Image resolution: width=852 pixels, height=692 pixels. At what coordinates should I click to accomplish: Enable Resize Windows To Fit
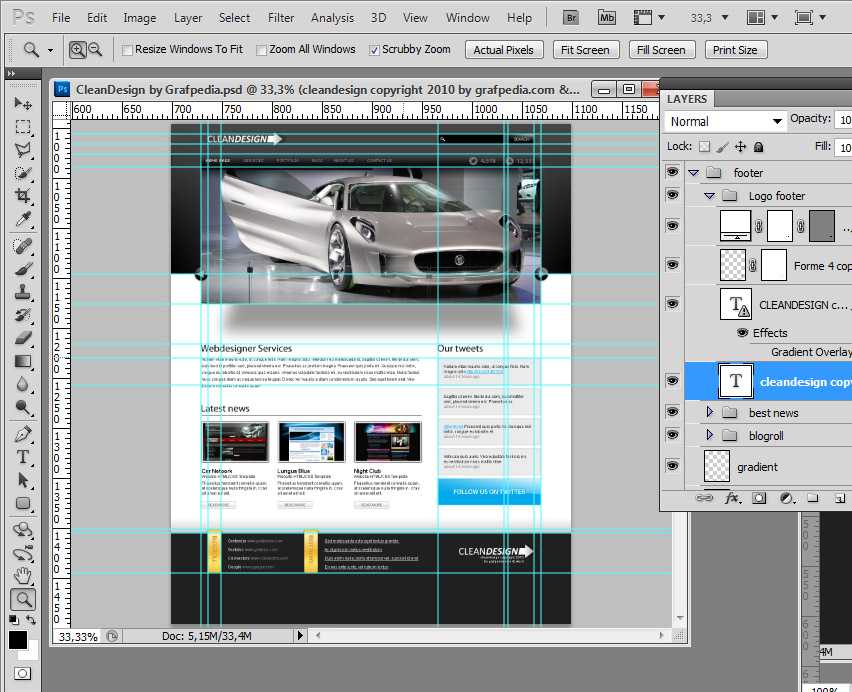[127, 50]
